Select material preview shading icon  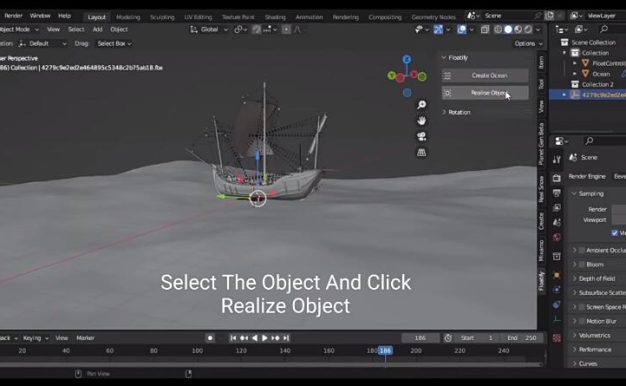[518, 29]
